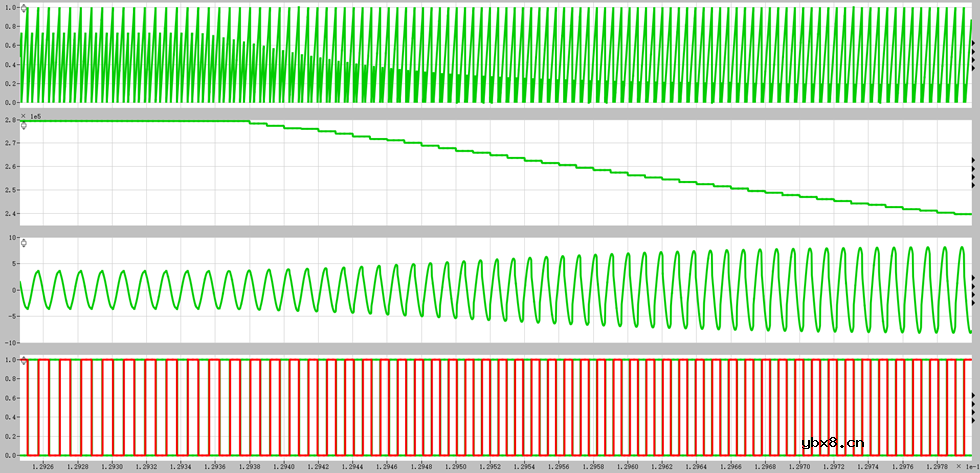This screenshot has height=473, width=980.
Task: Click the top arrow marker right of the staircase plot
Action: pos(973,161)
